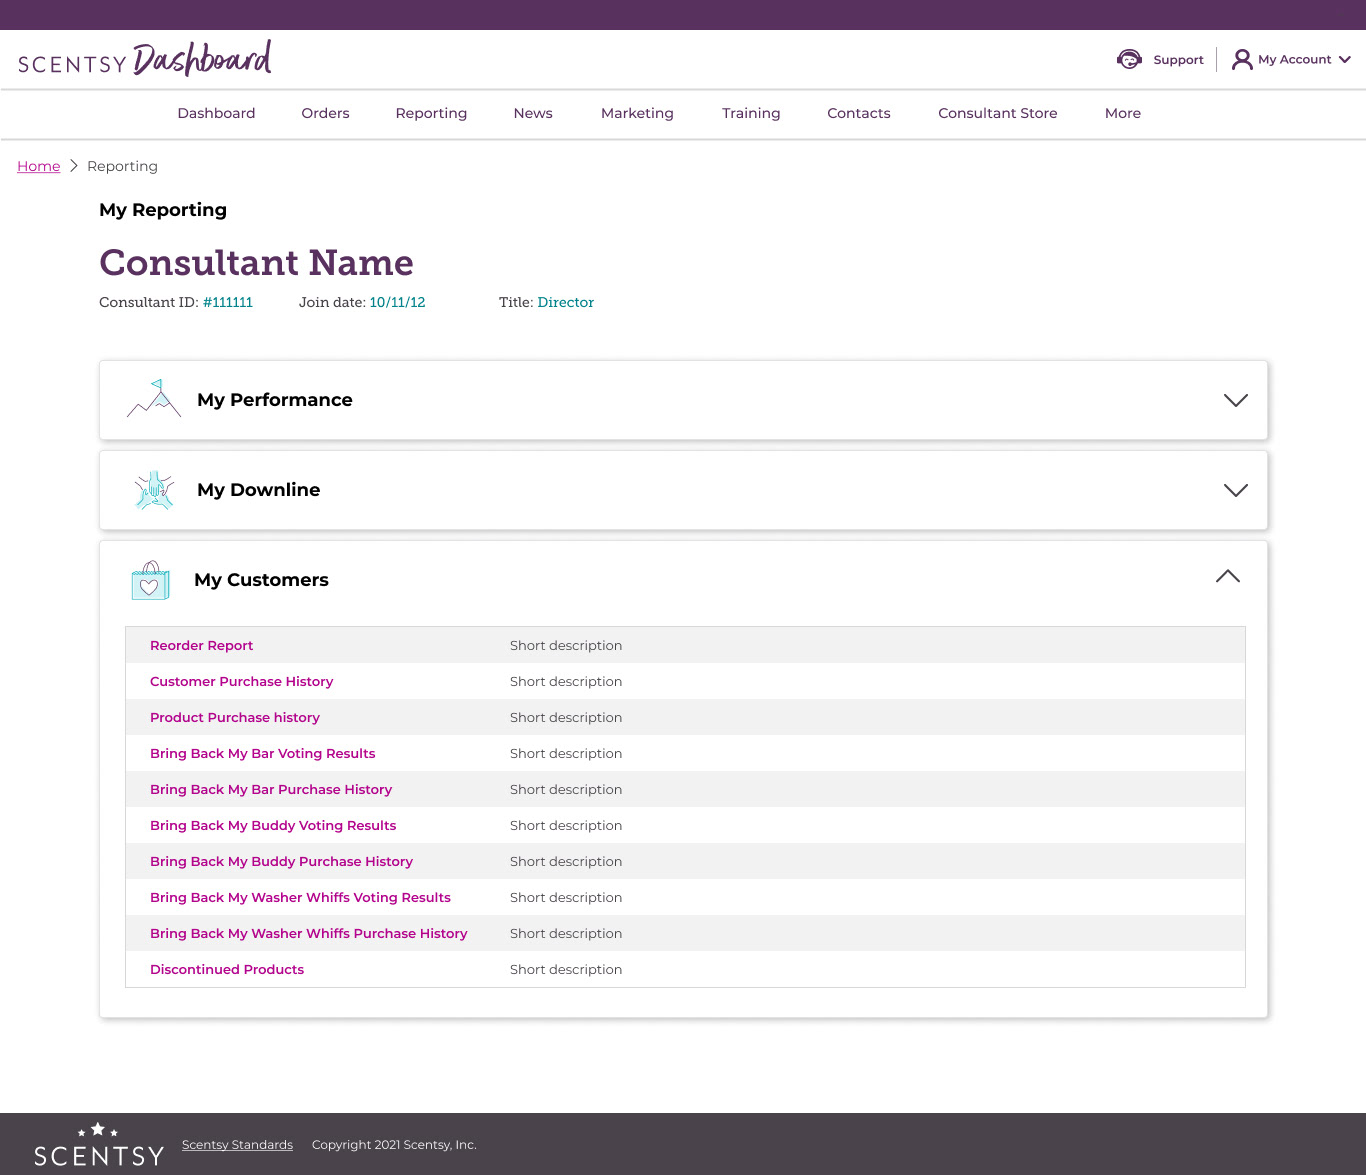
Task: Click the Reorder Report short description
Action: (566, 645)
